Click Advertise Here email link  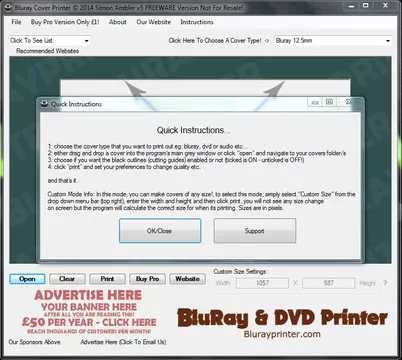coord(123,342)
